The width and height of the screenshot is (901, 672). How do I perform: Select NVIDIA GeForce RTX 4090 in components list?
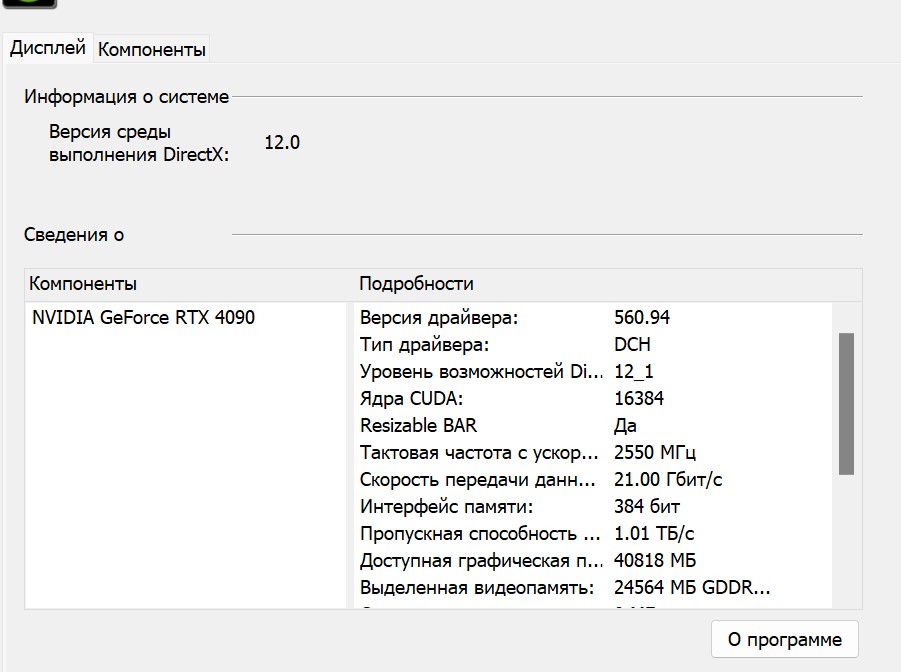[144, 317]
